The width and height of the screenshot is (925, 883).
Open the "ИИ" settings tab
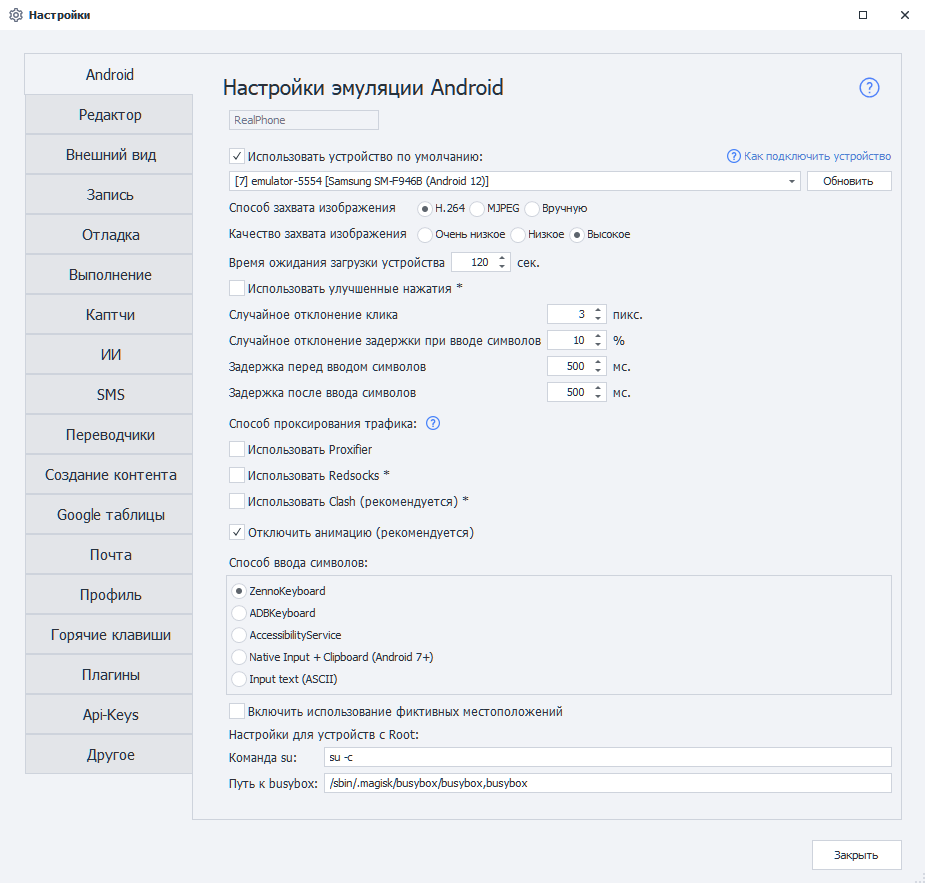(109, 354)
